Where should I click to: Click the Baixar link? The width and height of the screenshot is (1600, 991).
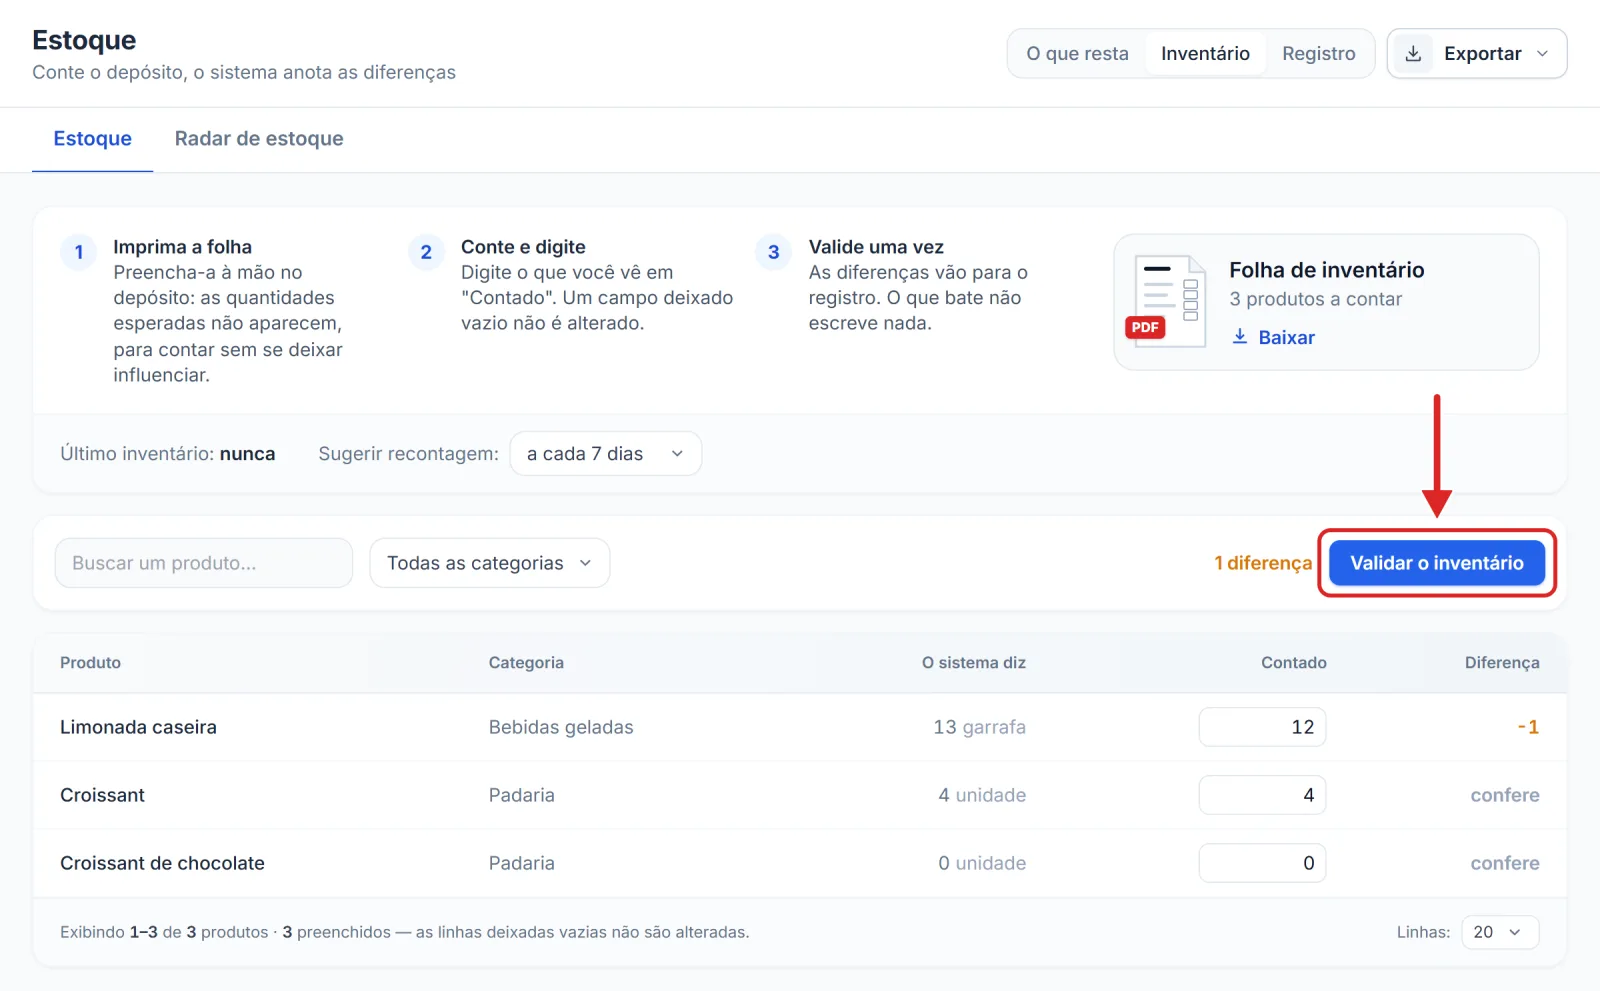[1274, 337]
